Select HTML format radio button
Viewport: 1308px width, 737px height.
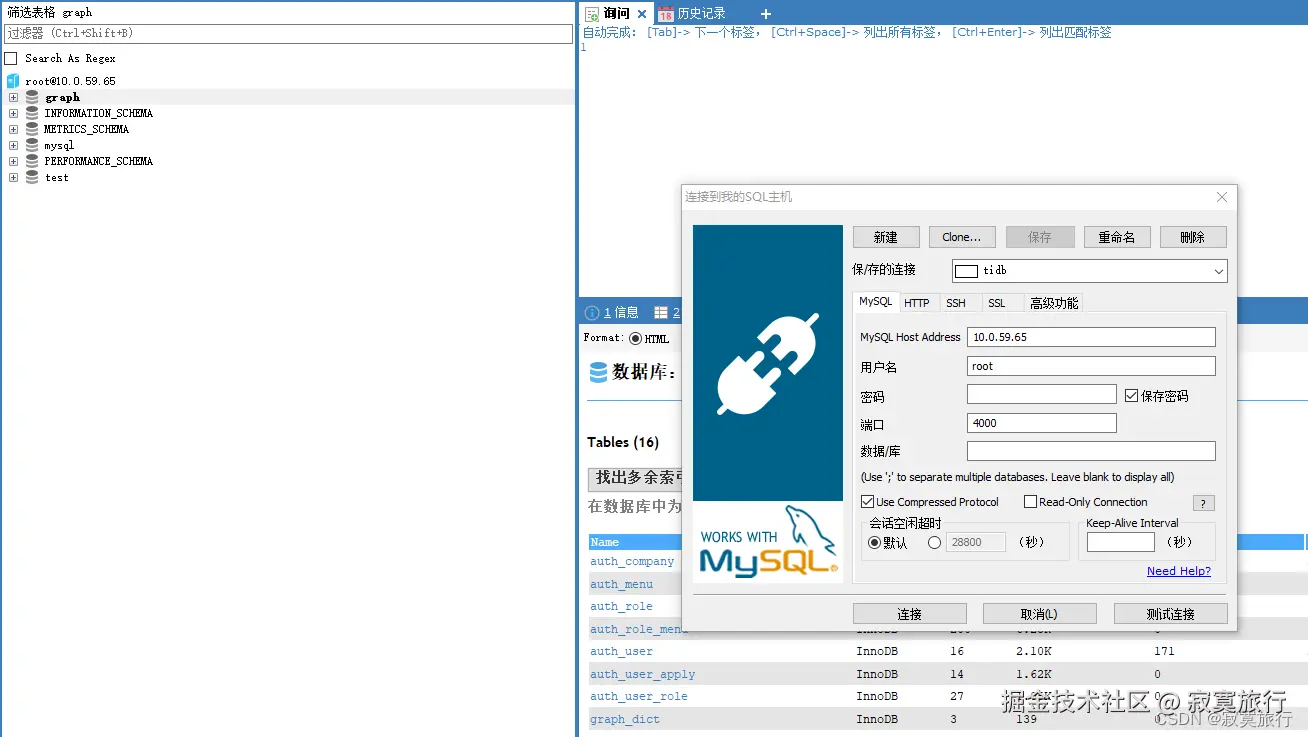(x=636, y=339)
